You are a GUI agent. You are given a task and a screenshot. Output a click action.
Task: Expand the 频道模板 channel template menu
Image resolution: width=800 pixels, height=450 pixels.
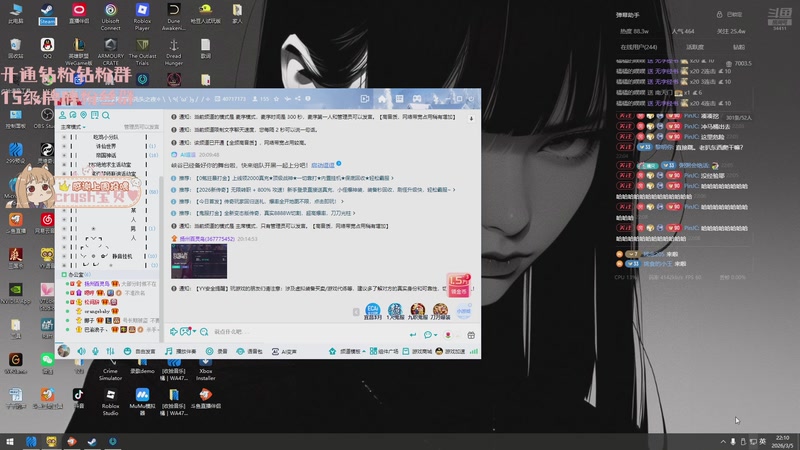click(347, 352)
